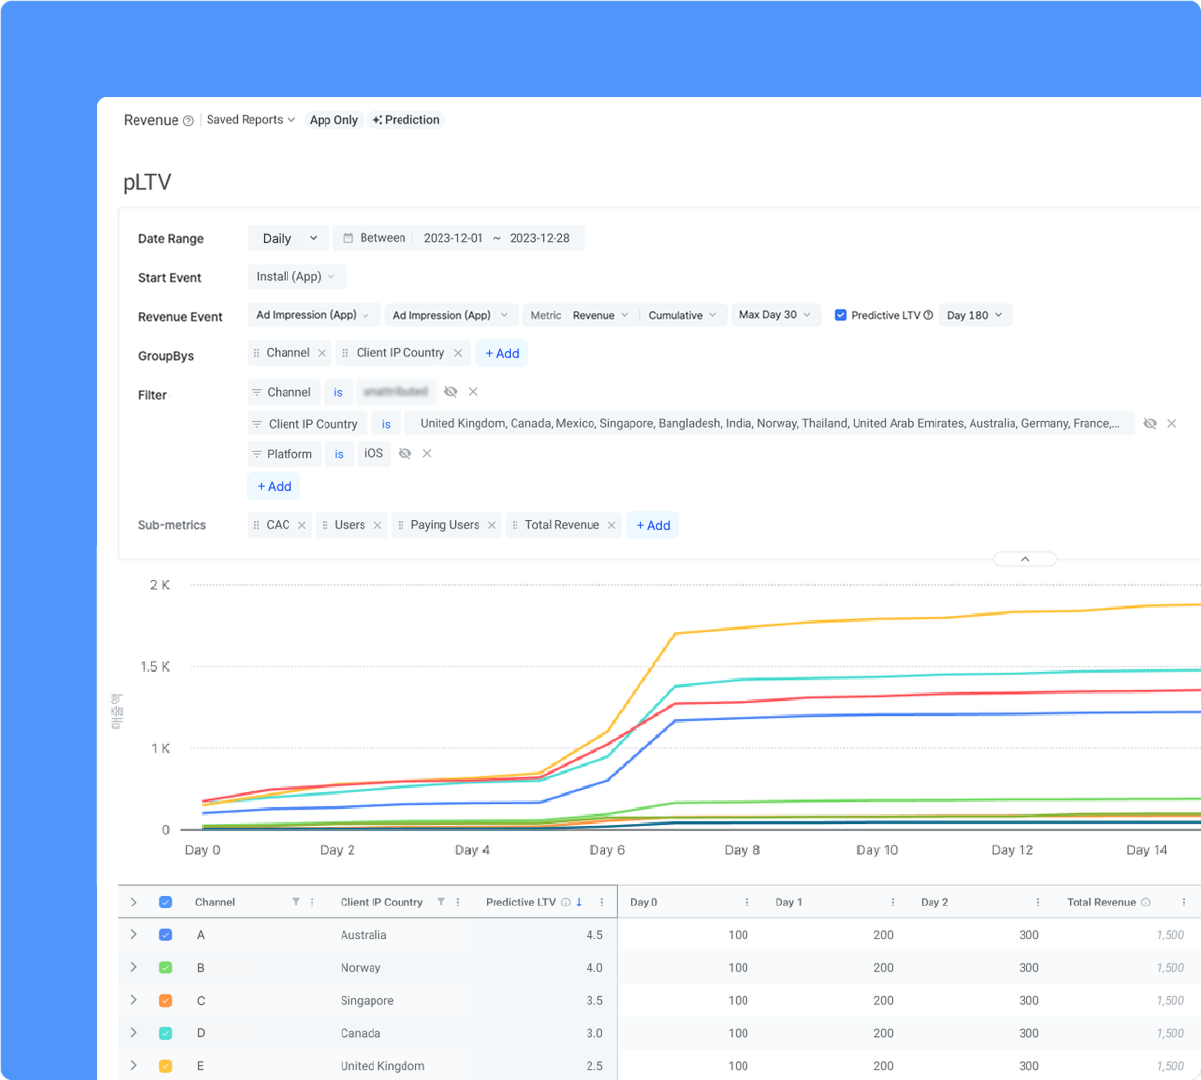Uncheck the select-all checkbox in table header

pyautogui.click(x=164, y=901)
